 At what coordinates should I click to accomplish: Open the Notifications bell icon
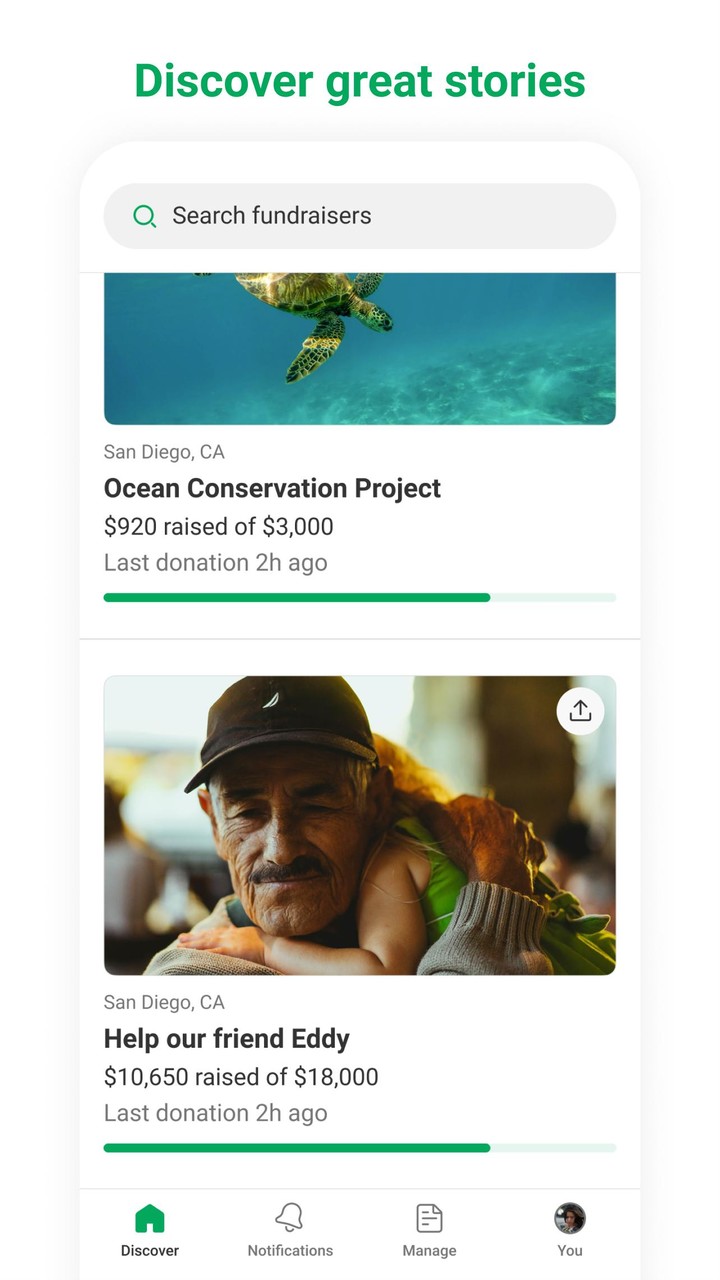(x=290, y=1217)
